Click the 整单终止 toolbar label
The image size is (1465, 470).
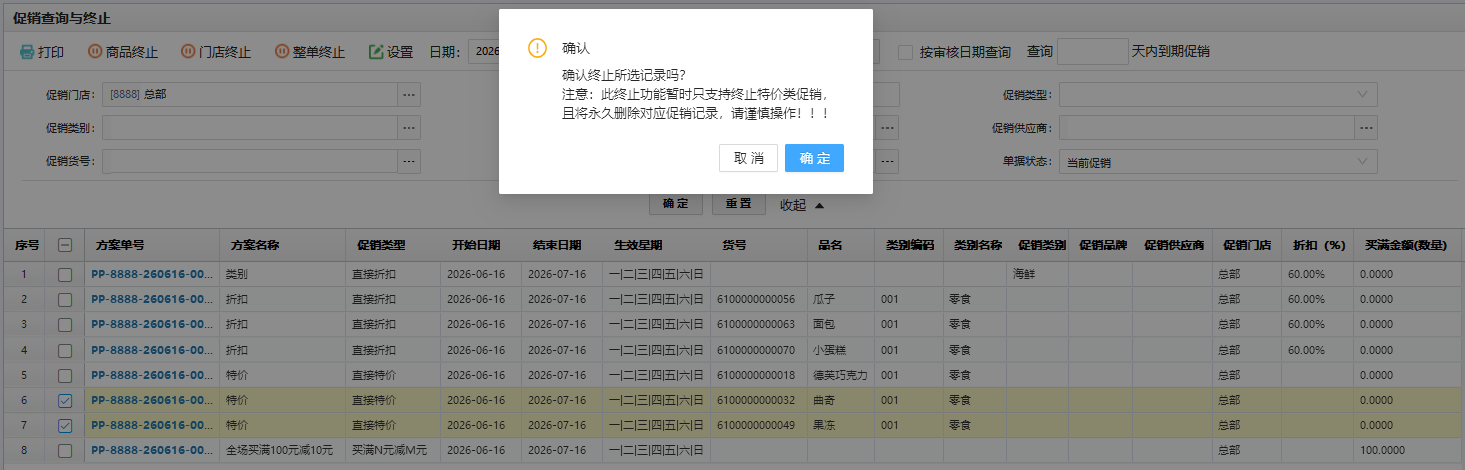click(x=318, y=52)
